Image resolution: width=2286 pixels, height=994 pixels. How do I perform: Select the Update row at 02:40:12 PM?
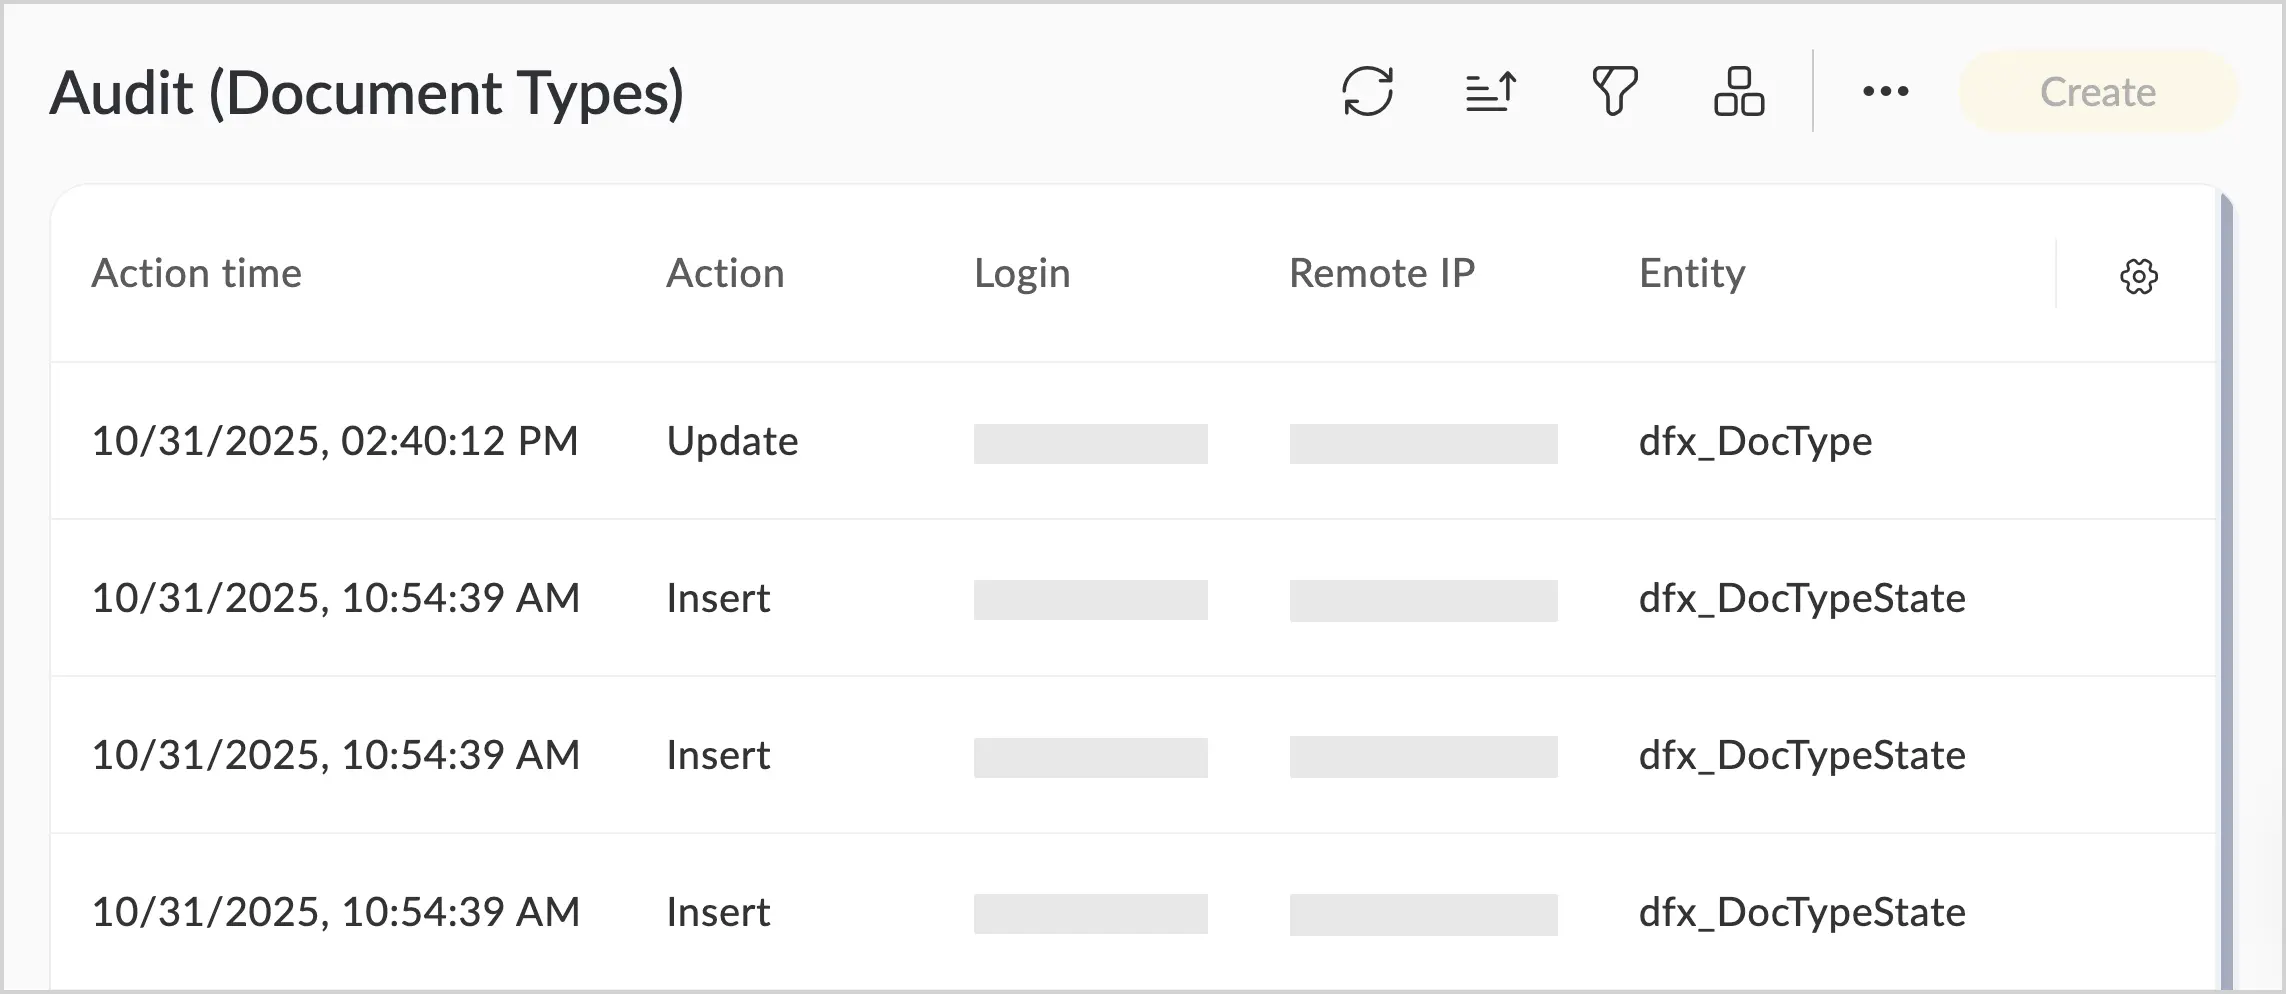coord(1134,441)
